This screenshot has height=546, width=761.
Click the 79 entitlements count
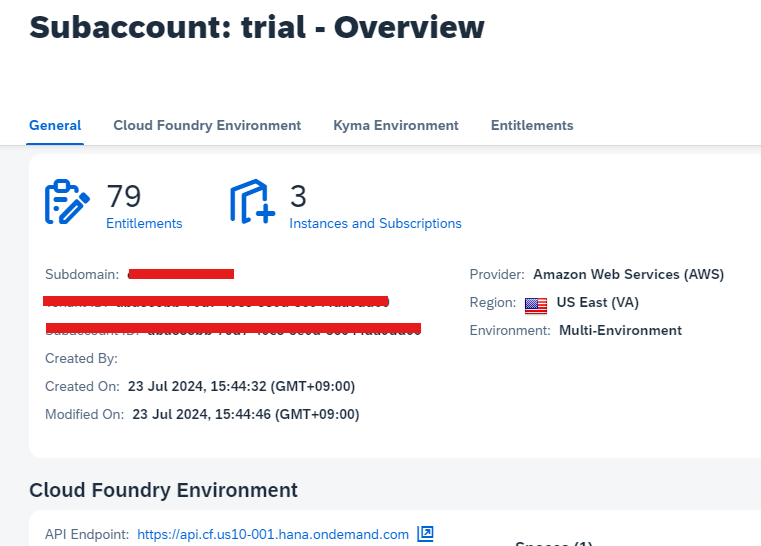pos(124,195)
